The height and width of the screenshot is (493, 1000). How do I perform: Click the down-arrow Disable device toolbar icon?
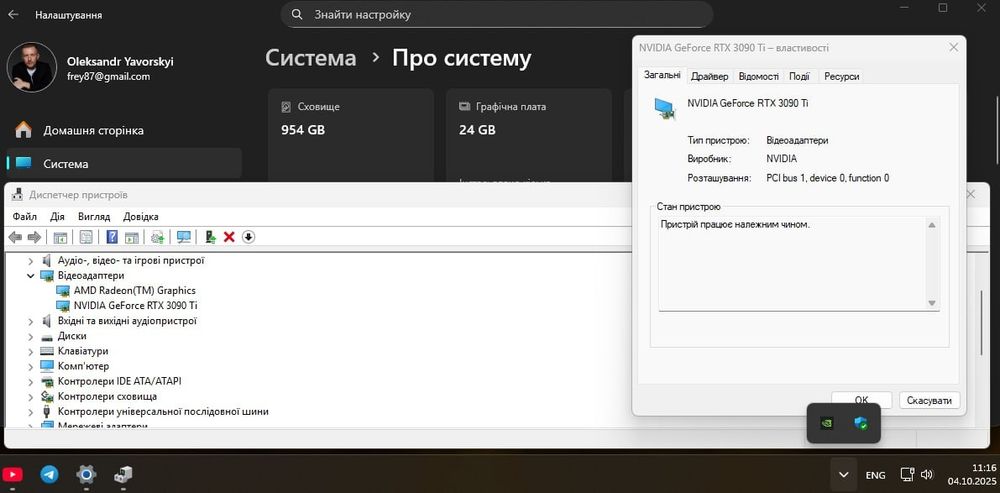pyautogui.click(x=249, y=237)
